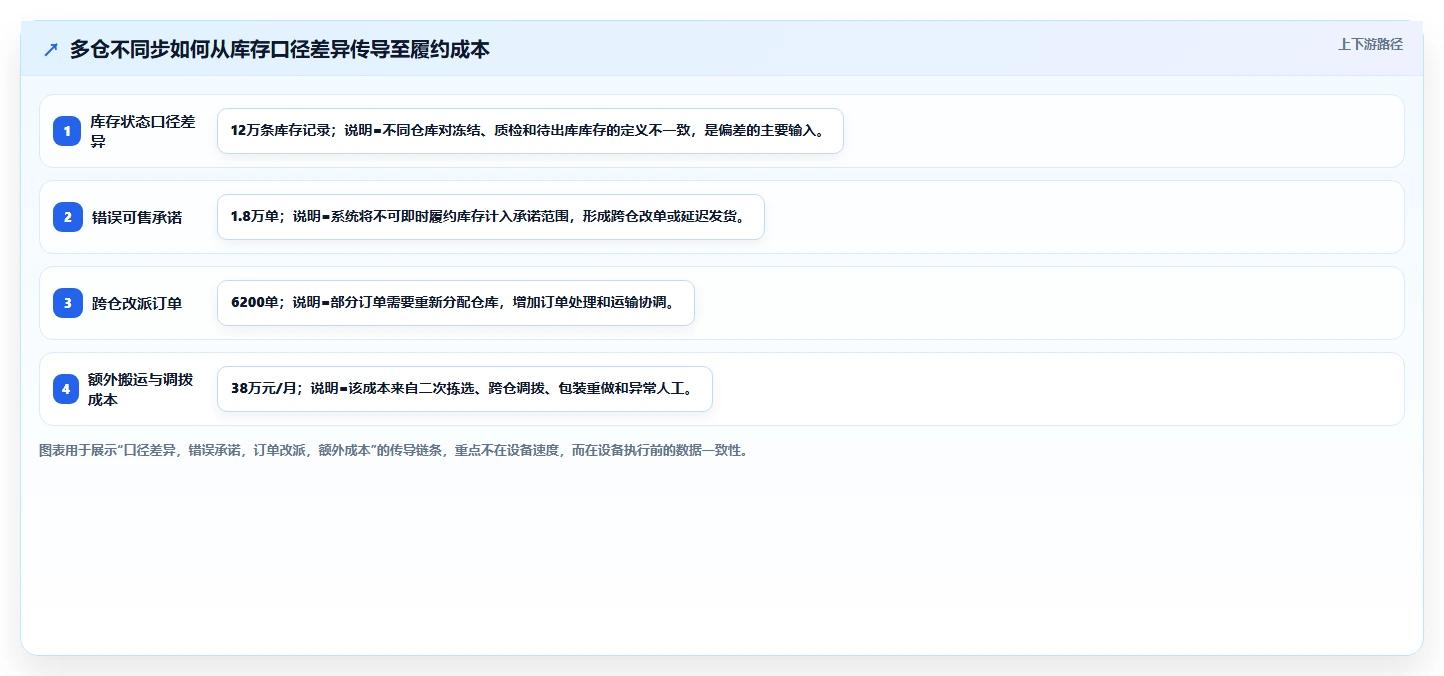Click the title 多仓不同步如何从库存口径差异传导至履约成本
The image size is (1444, 676).
[x=280, y=49]
